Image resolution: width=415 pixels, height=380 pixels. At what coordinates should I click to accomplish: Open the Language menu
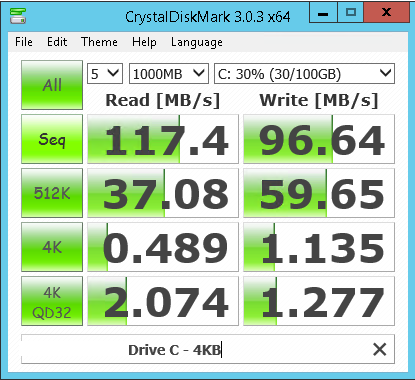pyautogui.click(x=197, y=42)
